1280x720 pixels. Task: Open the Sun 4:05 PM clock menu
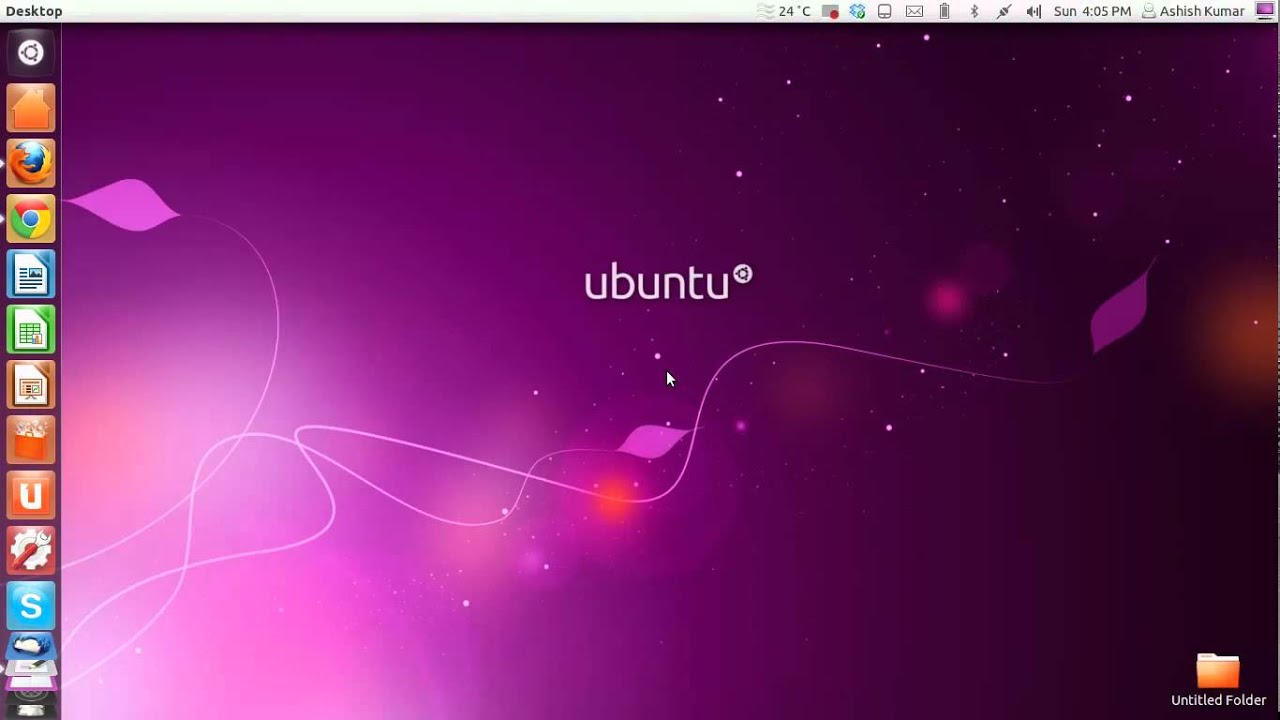click(x=1092, y=11)
